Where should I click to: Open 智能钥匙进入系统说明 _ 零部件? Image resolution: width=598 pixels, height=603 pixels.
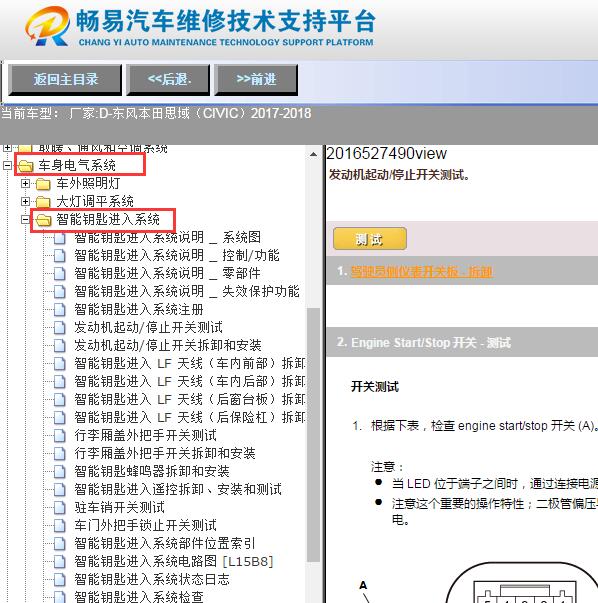[168, 273]
